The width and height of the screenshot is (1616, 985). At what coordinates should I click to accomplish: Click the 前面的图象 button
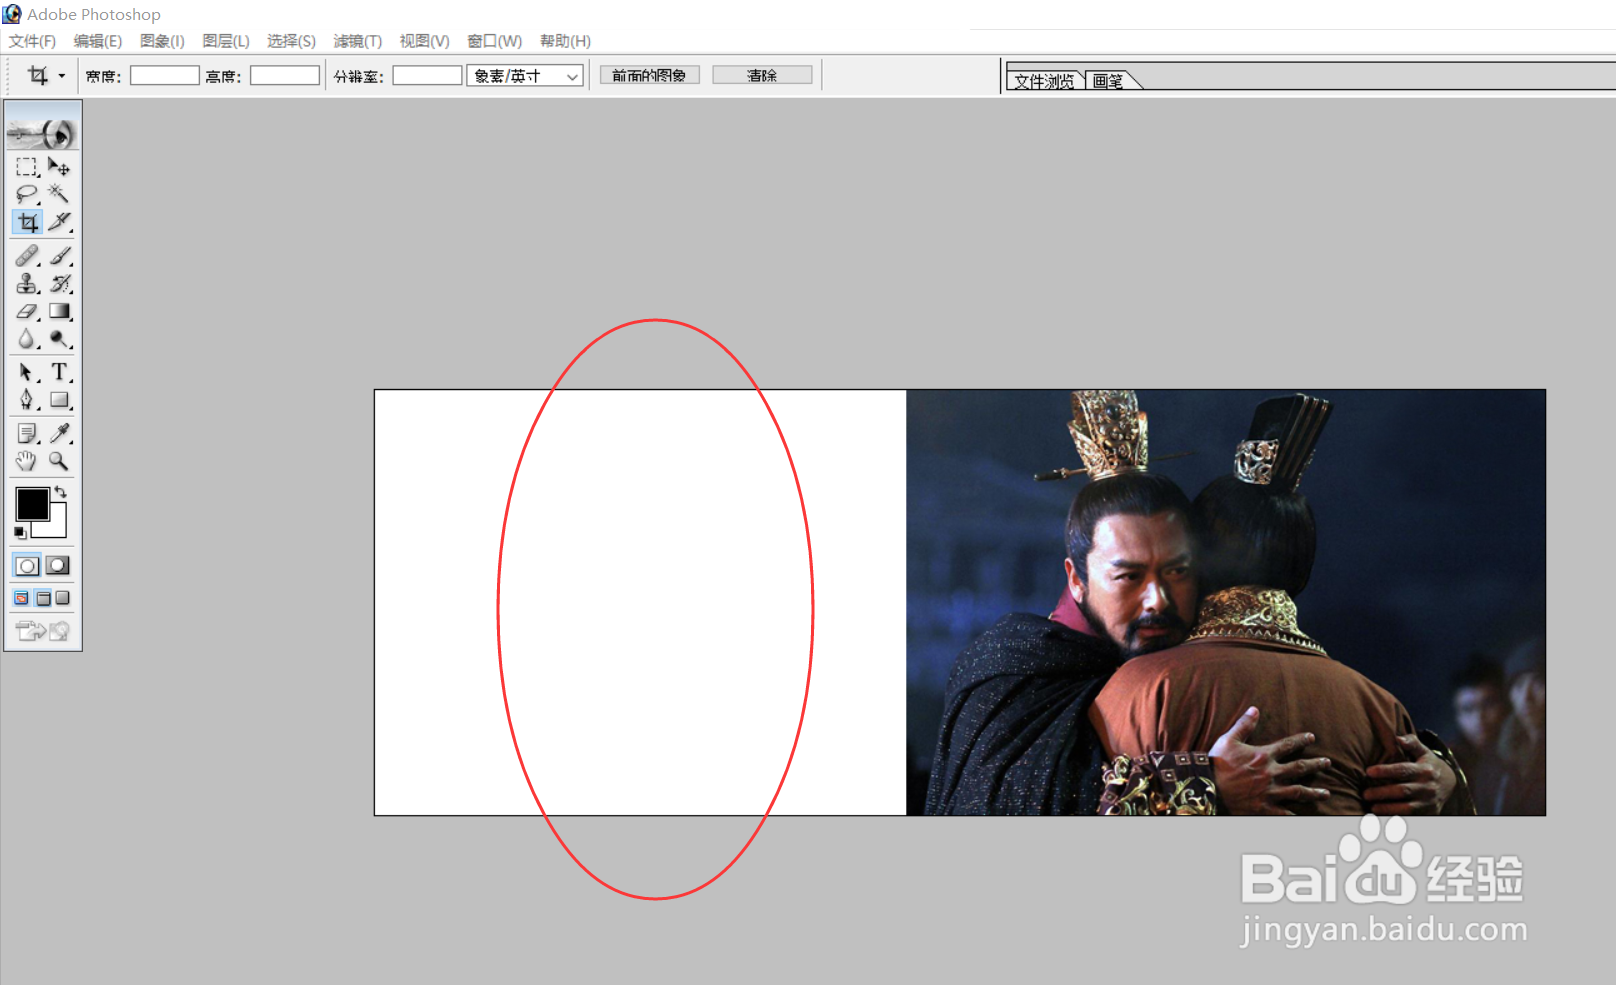pos(649,76)
